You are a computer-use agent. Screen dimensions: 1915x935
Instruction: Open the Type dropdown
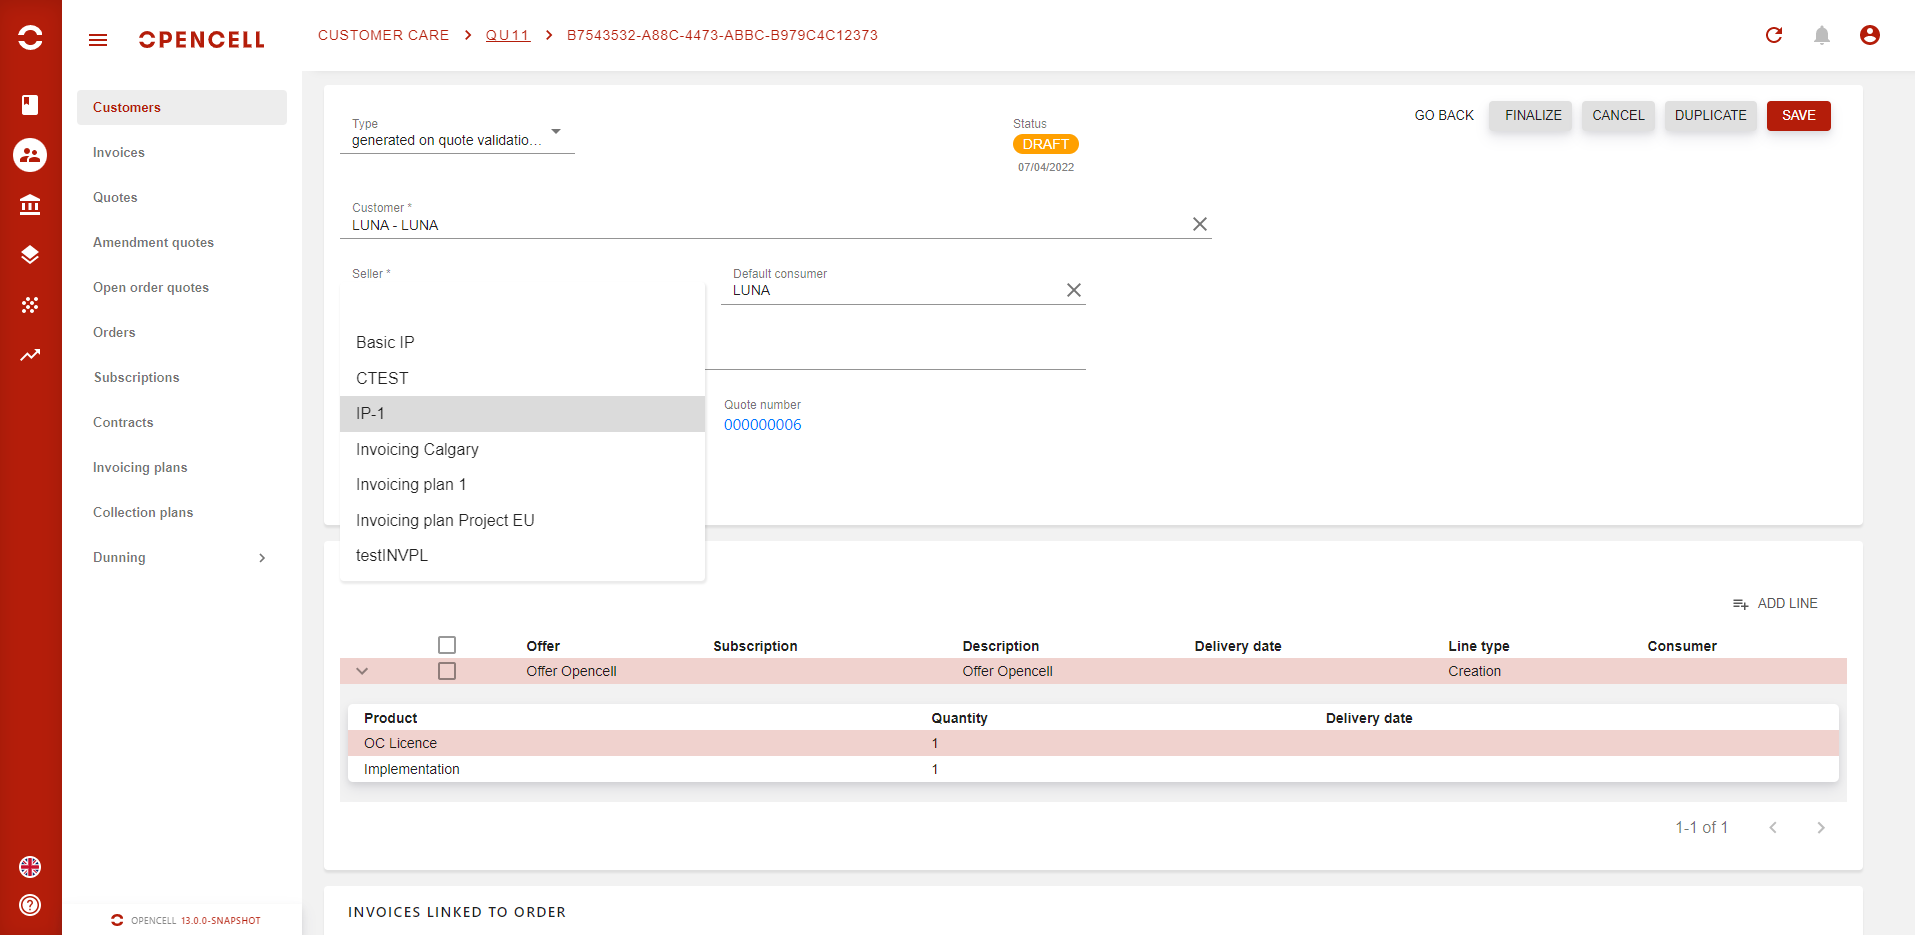click(556, 132)
